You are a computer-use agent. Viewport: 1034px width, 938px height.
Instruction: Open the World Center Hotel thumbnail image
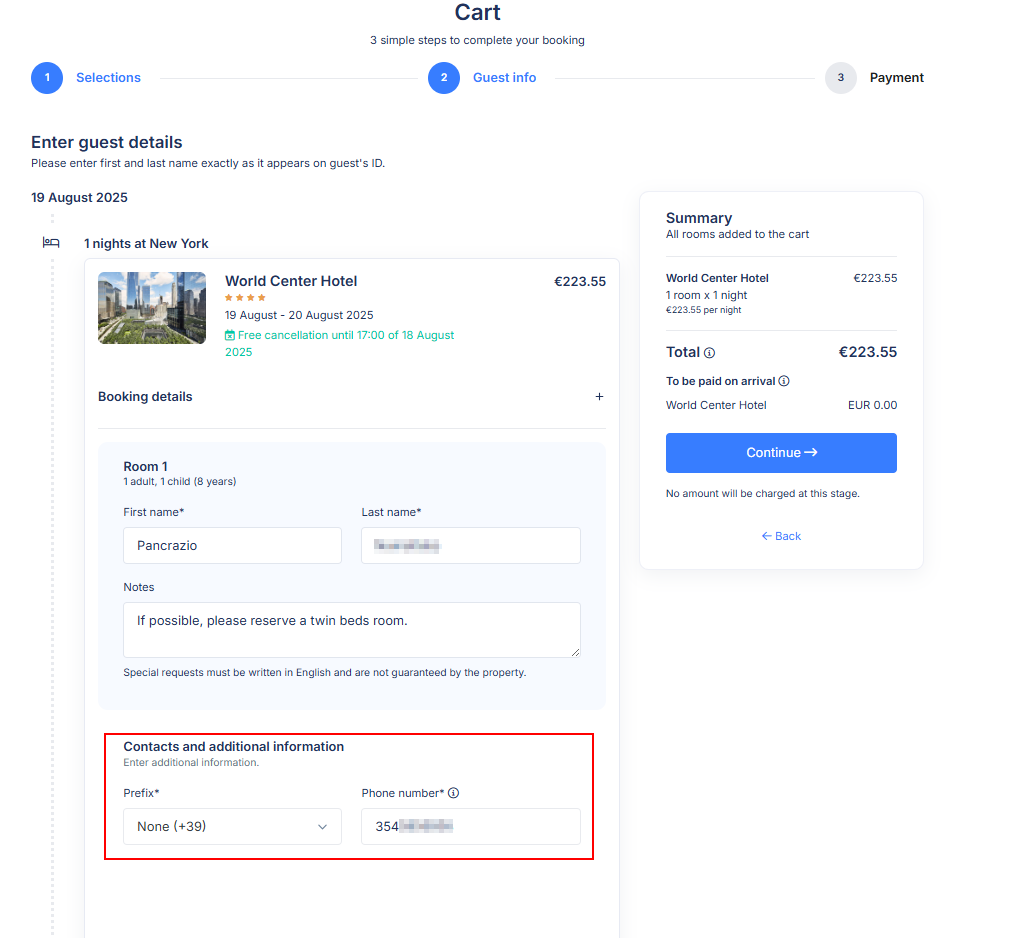(152, 308)
